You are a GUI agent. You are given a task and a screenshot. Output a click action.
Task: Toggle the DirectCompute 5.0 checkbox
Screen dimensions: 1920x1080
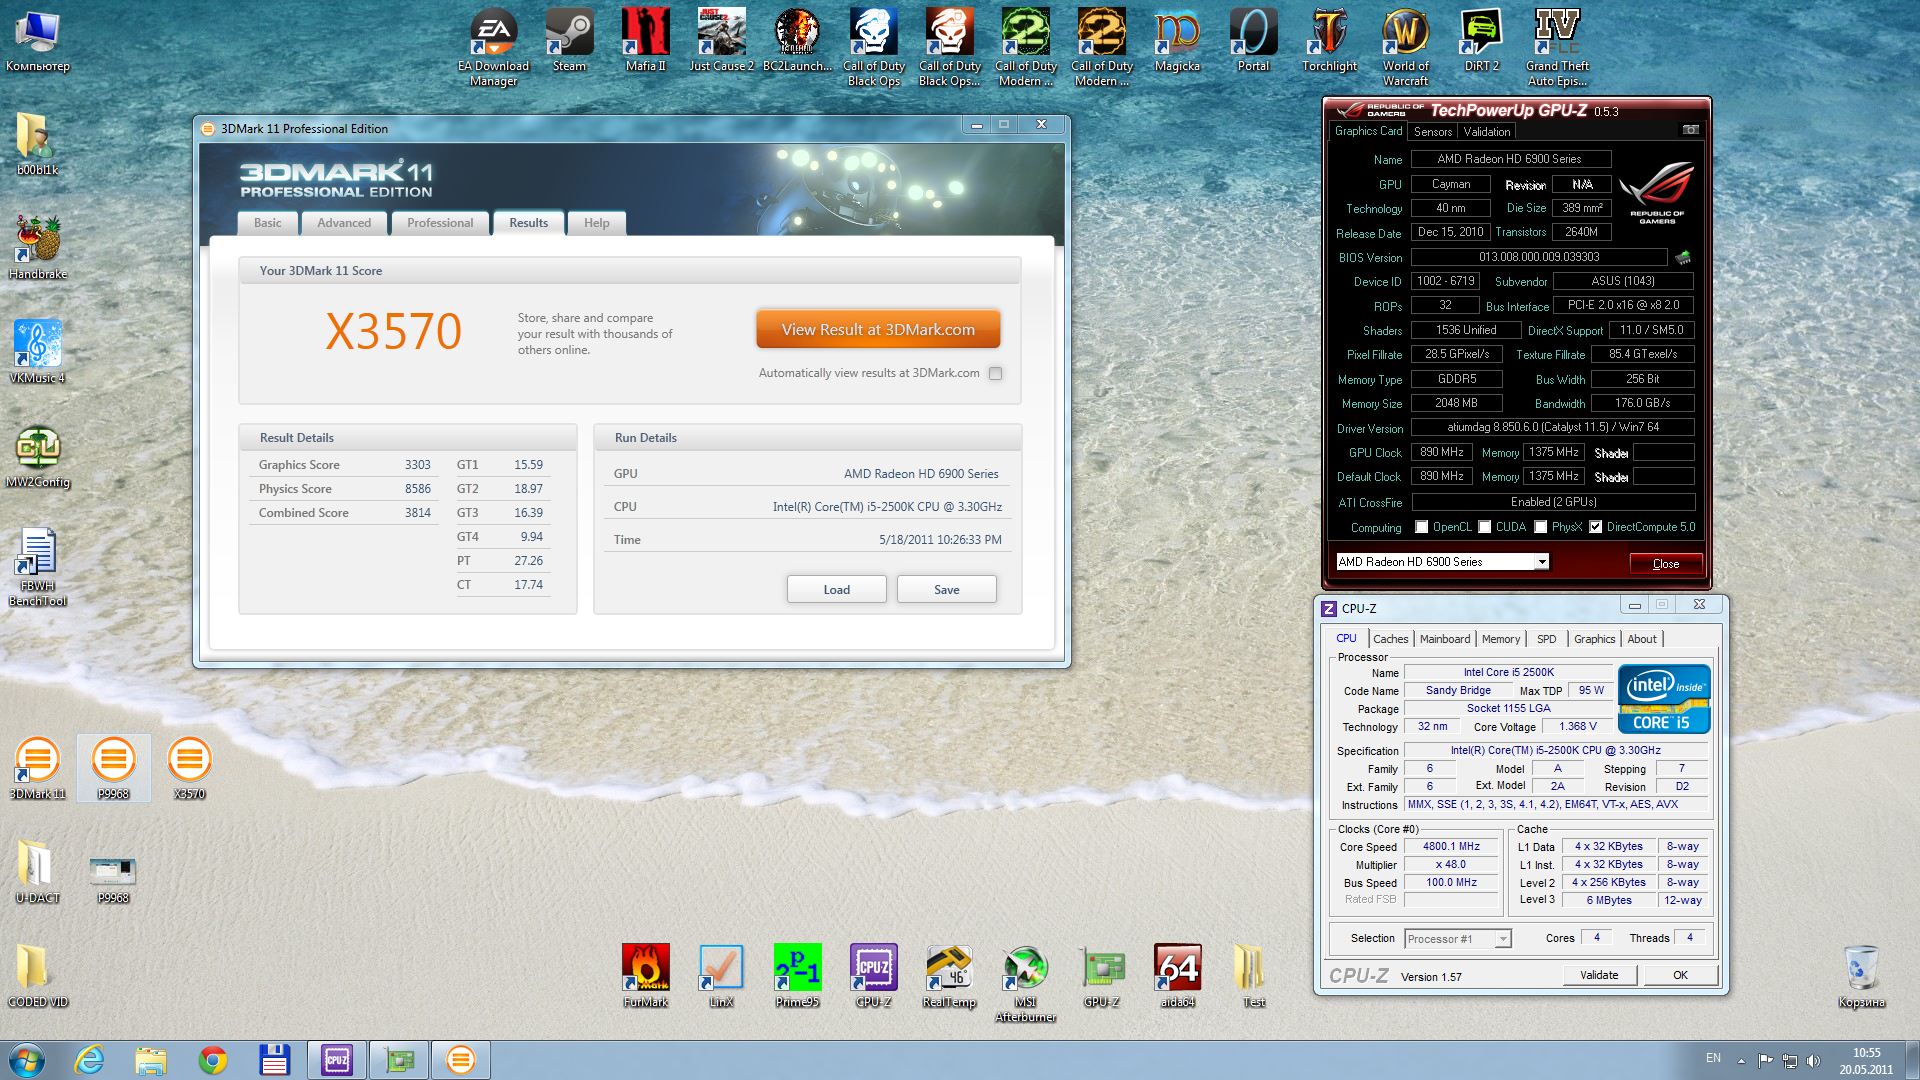(x=1595, y=526)
